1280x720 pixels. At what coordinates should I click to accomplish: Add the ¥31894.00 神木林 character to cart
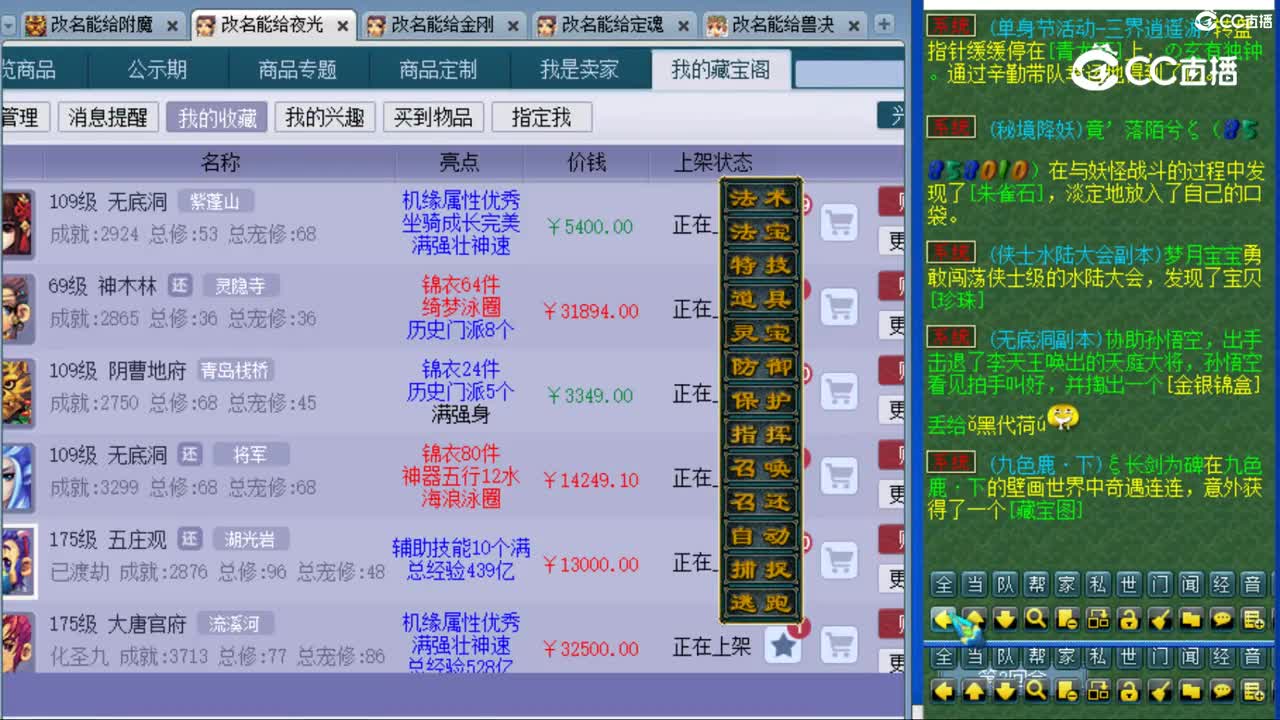click(839, 307)
